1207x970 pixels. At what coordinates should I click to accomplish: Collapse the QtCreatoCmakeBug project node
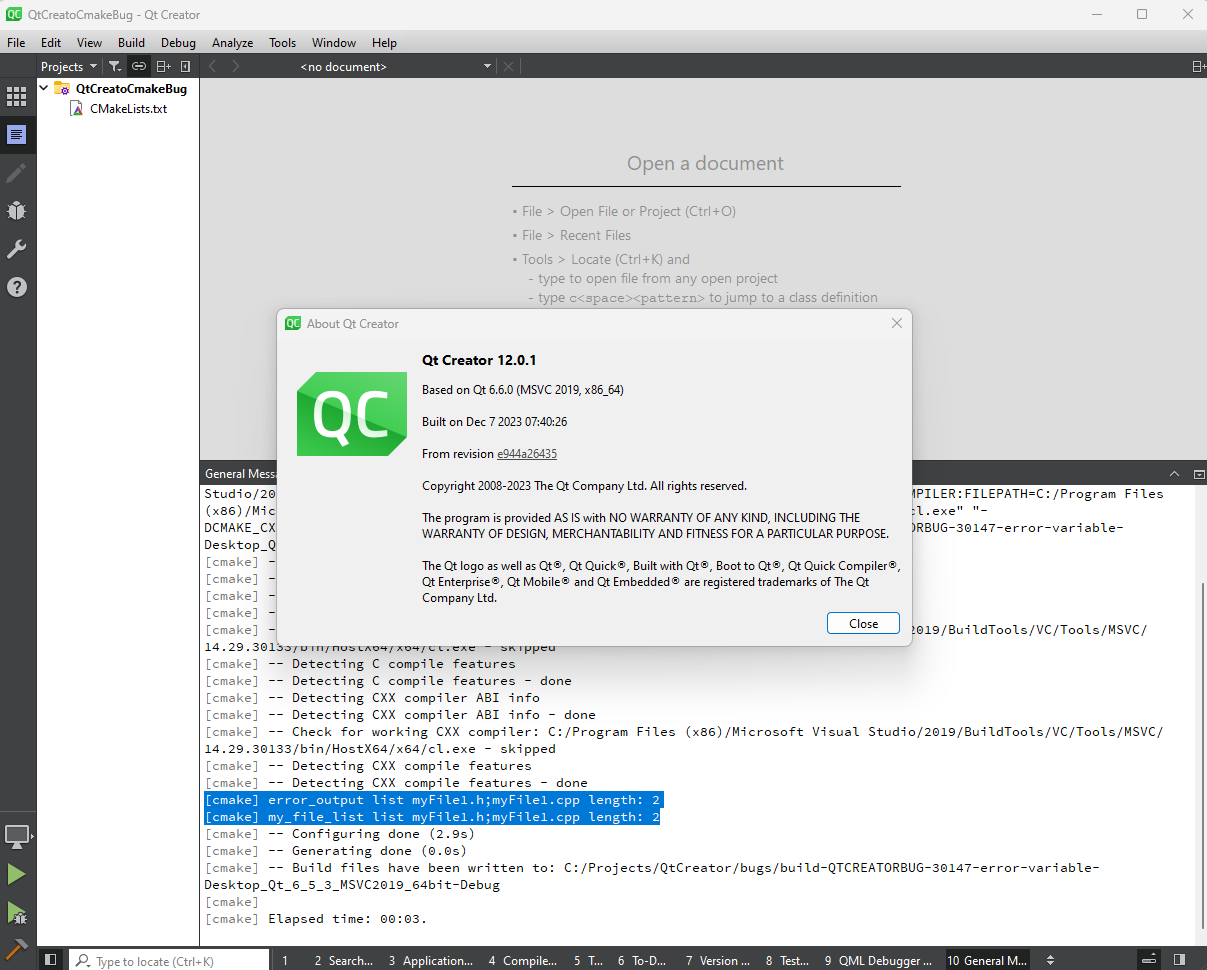(44, 88)
